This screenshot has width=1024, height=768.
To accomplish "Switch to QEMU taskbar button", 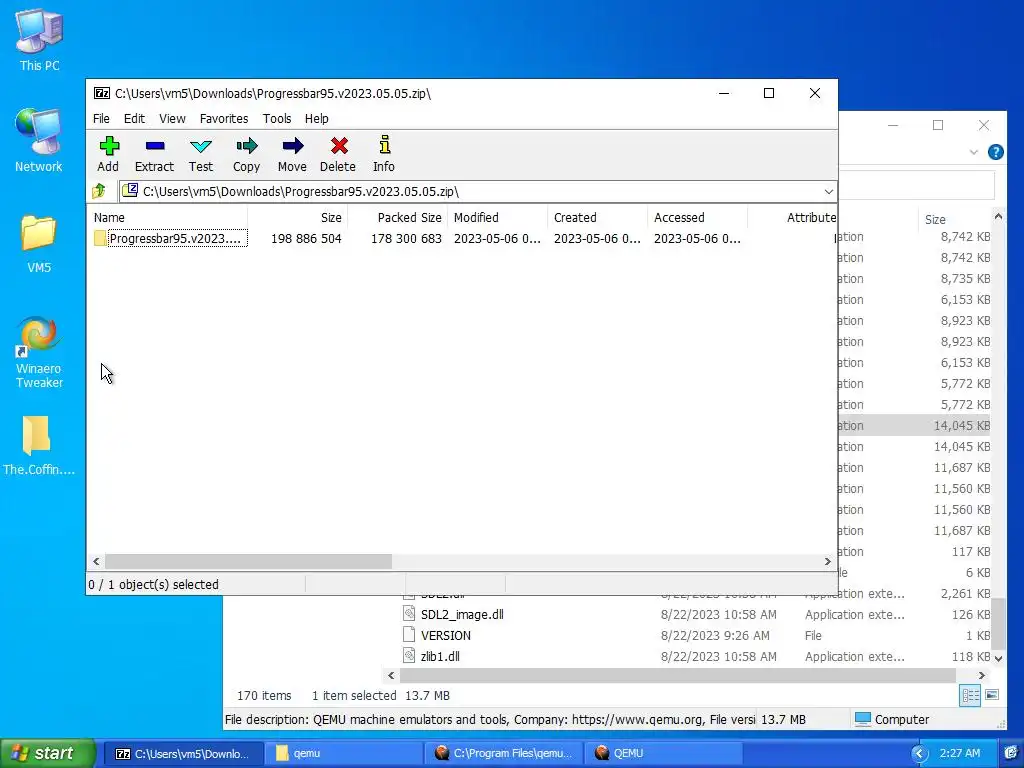I will click(663, 754).
